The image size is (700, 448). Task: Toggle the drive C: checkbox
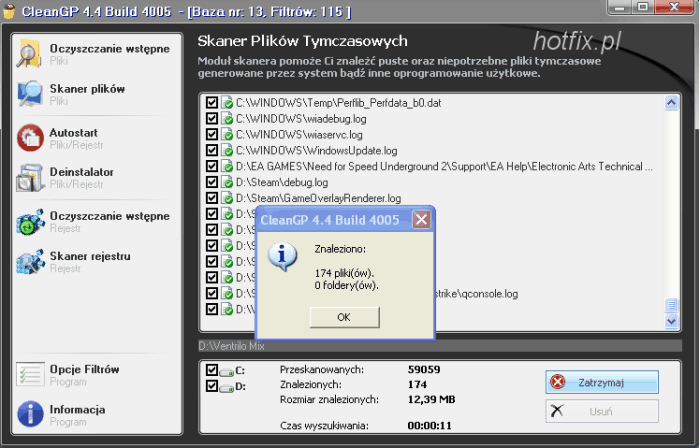coord(211,371)
